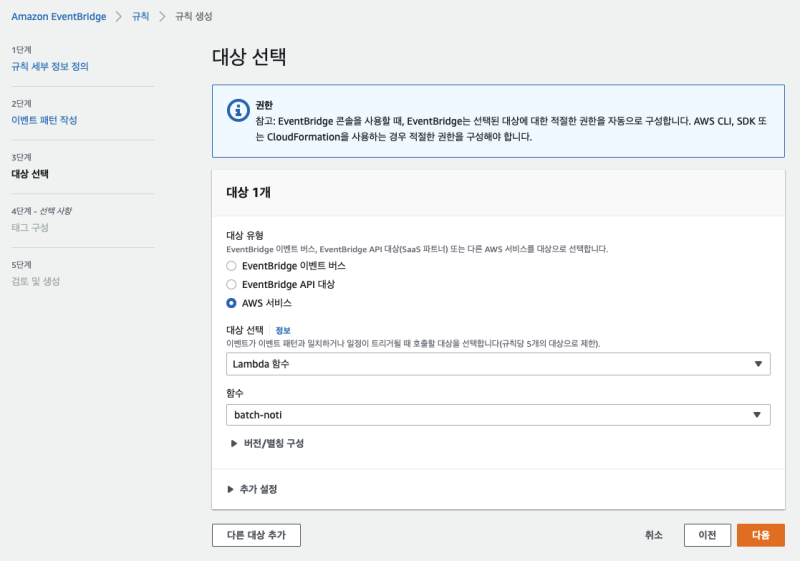Open the Lambda 함수 target dropdown

(x=498, y=364)
